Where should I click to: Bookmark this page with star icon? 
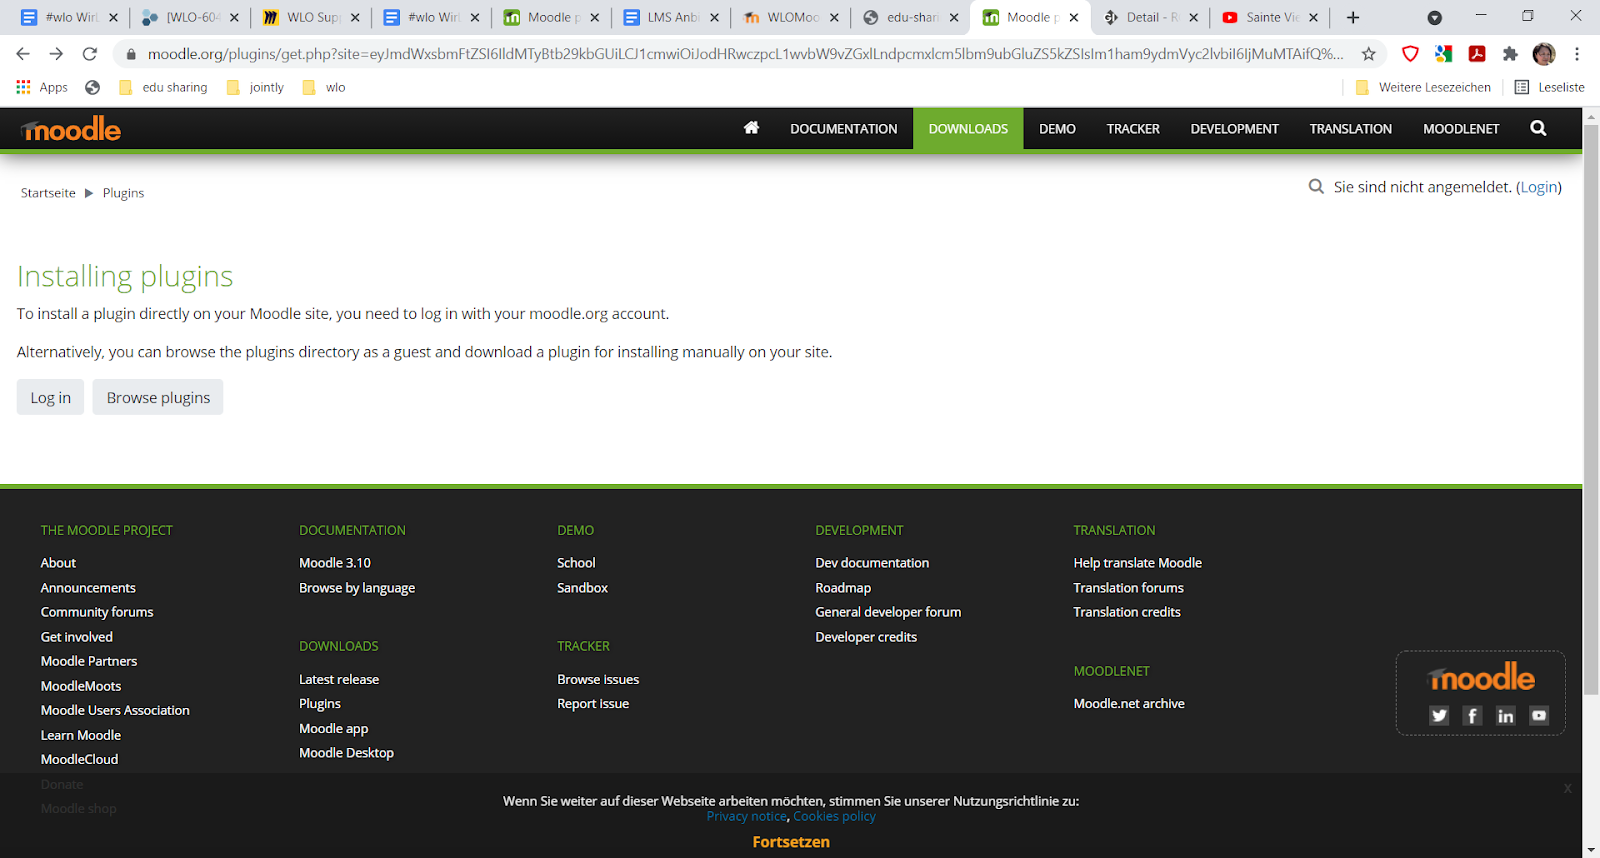[1369, 54]
